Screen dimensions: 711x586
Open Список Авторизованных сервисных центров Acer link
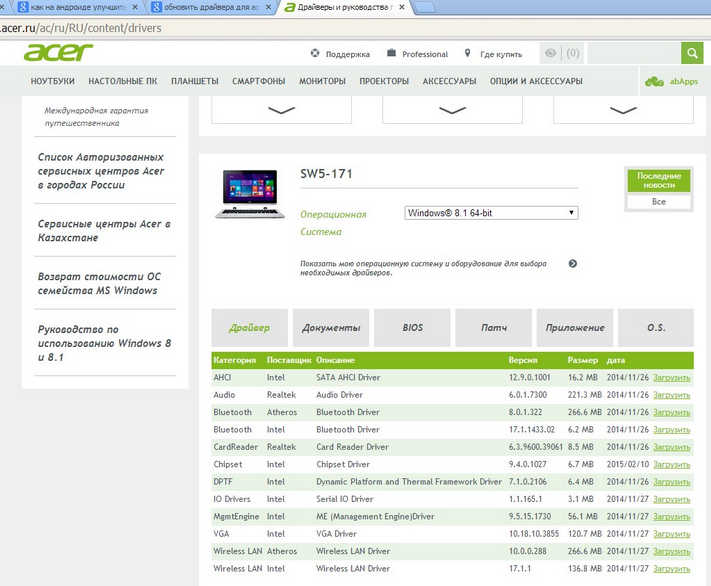101,171
